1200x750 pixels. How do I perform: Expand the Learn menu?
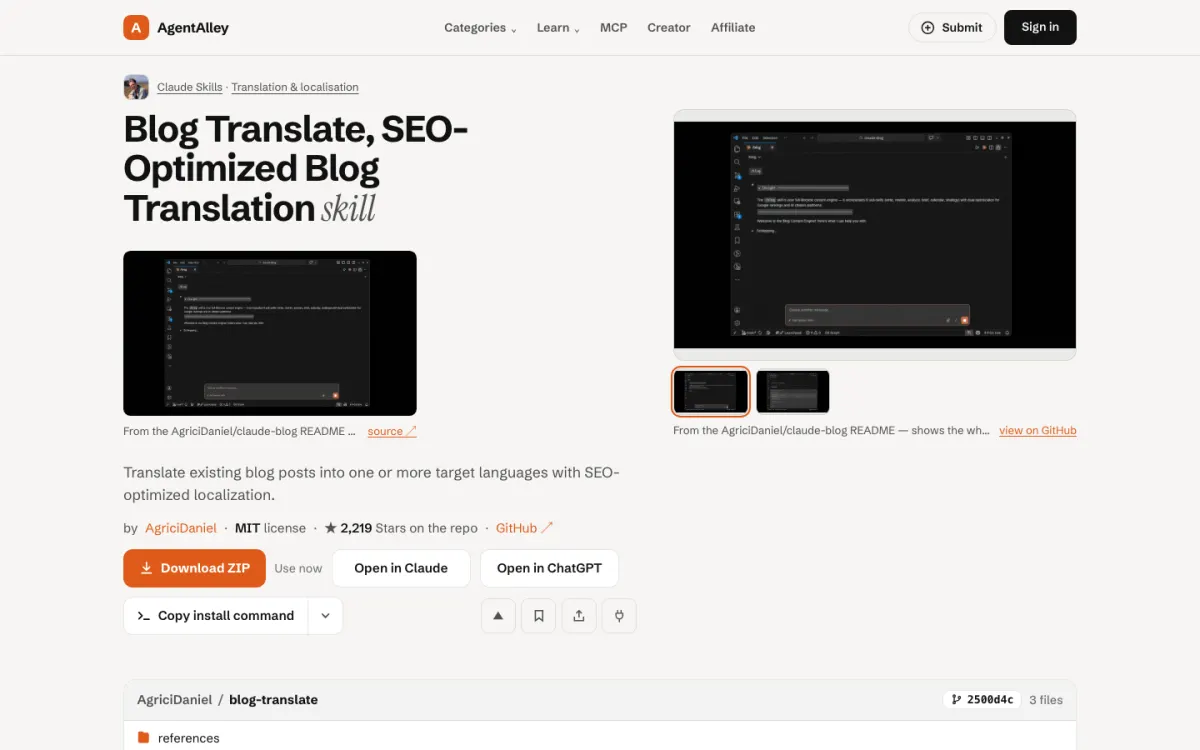(x=558, y=28)
